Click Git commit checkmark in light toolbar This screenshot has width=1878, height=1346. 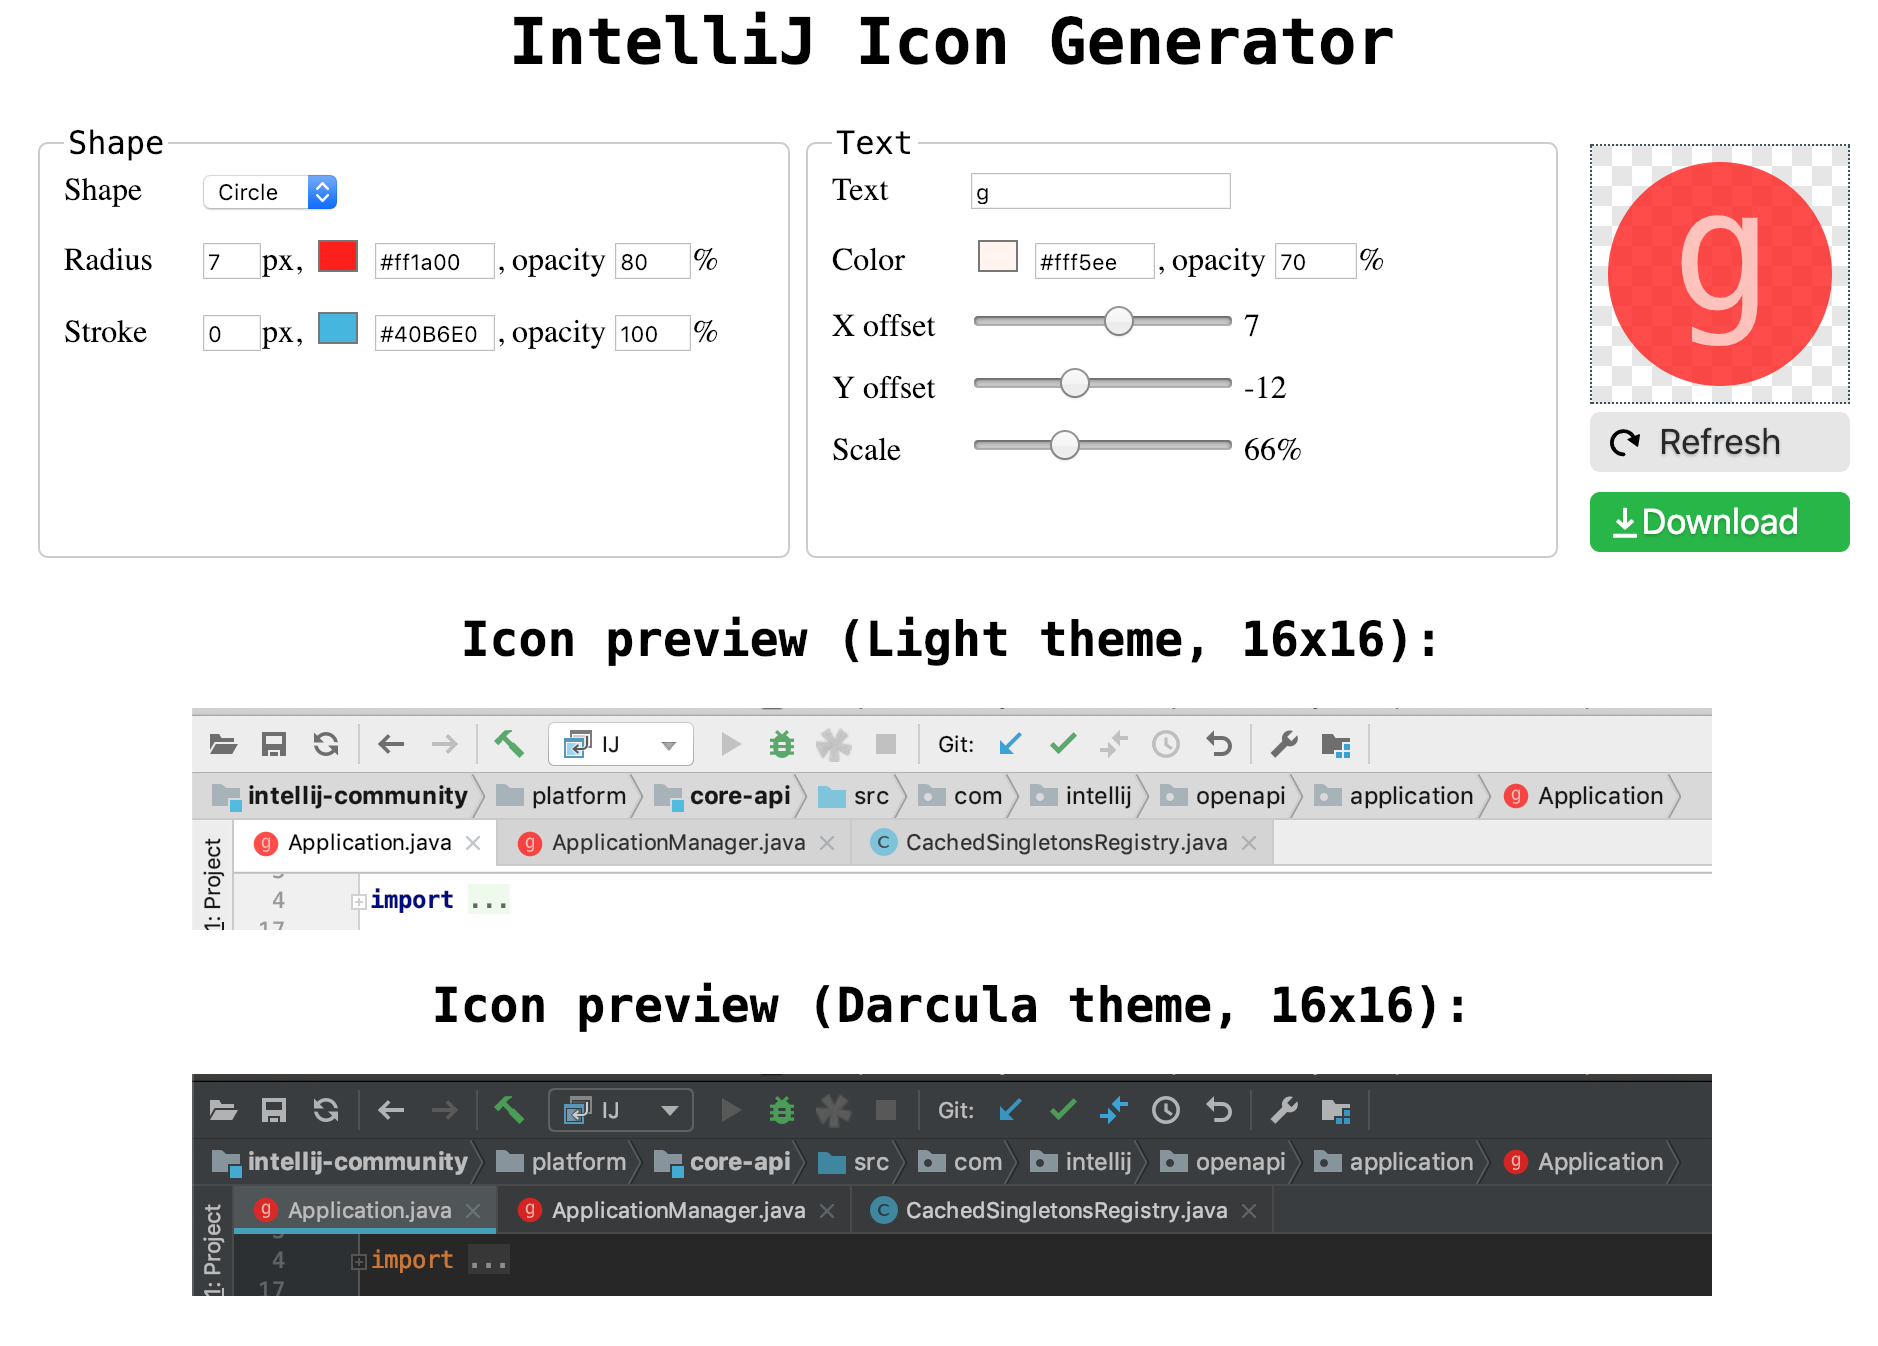coord(1063,744)
